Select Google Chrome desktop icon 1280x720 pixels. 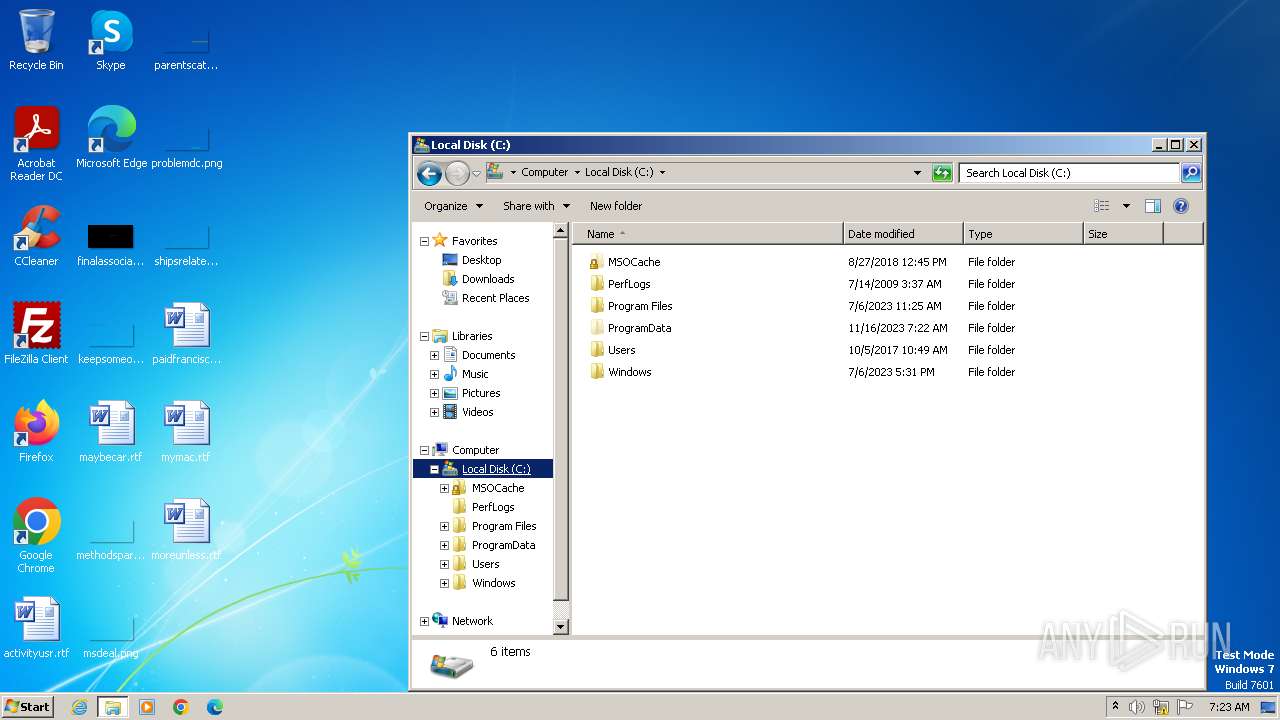point(36,536)
